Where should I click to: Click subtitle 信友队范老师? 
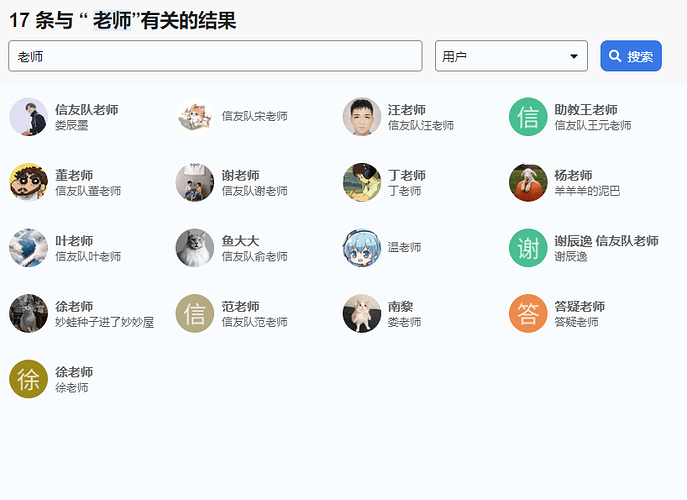pyautogui.click(x=255, y=322)
